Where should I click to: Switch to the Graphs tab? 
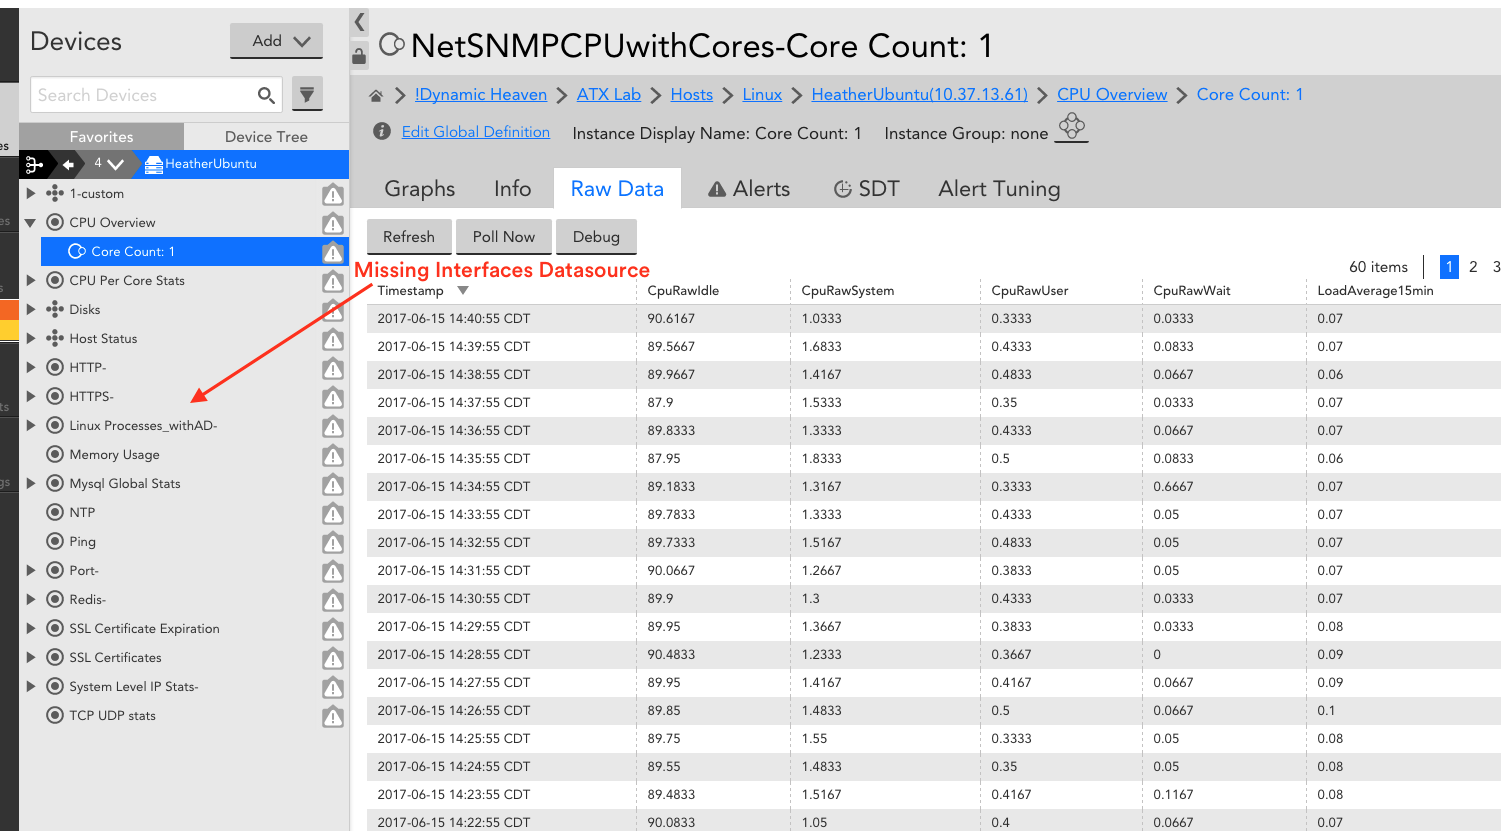pos(419,188)
